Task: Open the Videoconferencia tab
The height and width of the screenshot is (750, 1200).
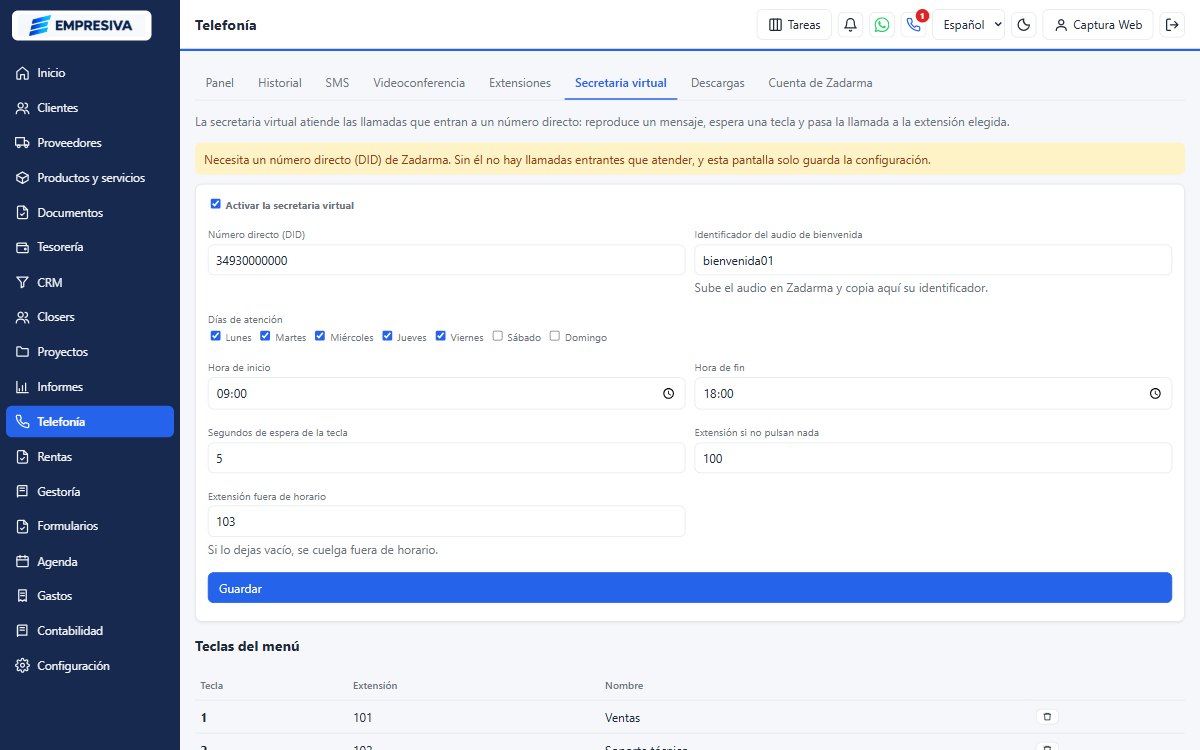Action: pos(419,83)
